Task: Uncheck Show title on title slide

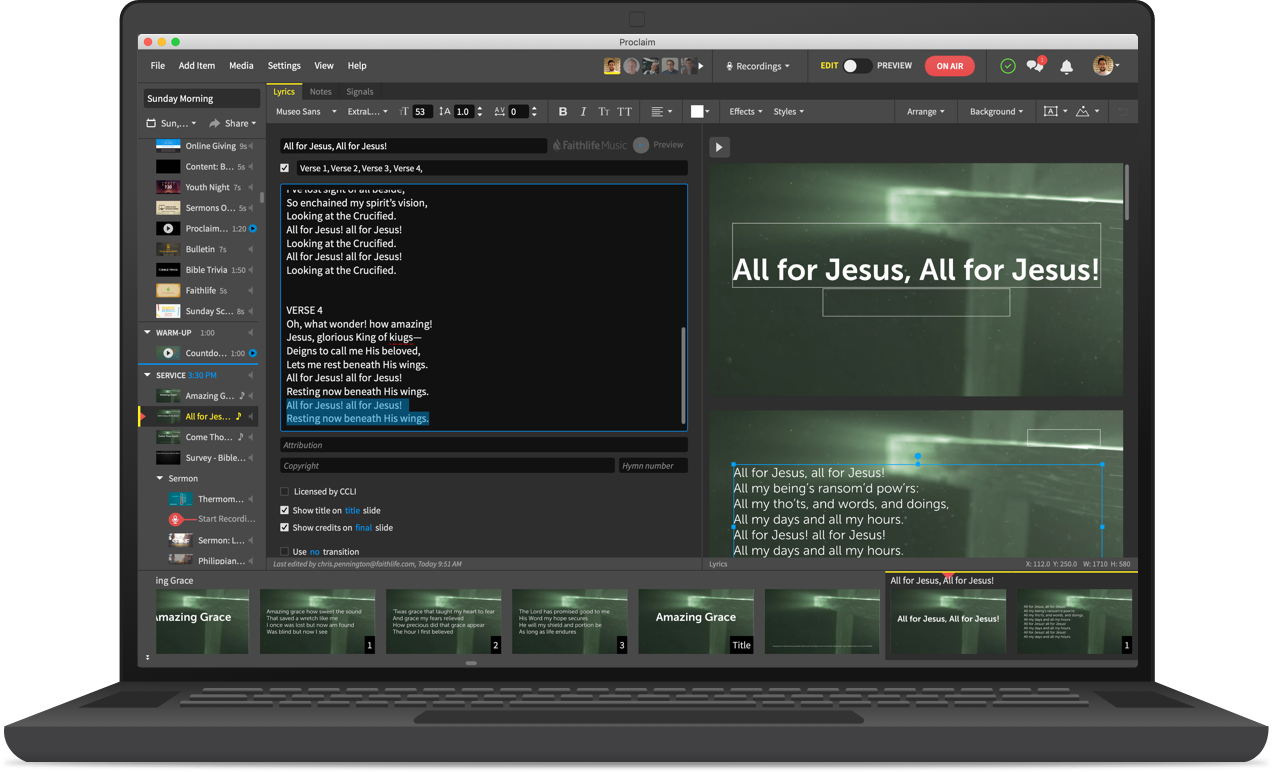Action: click(285, 510)
